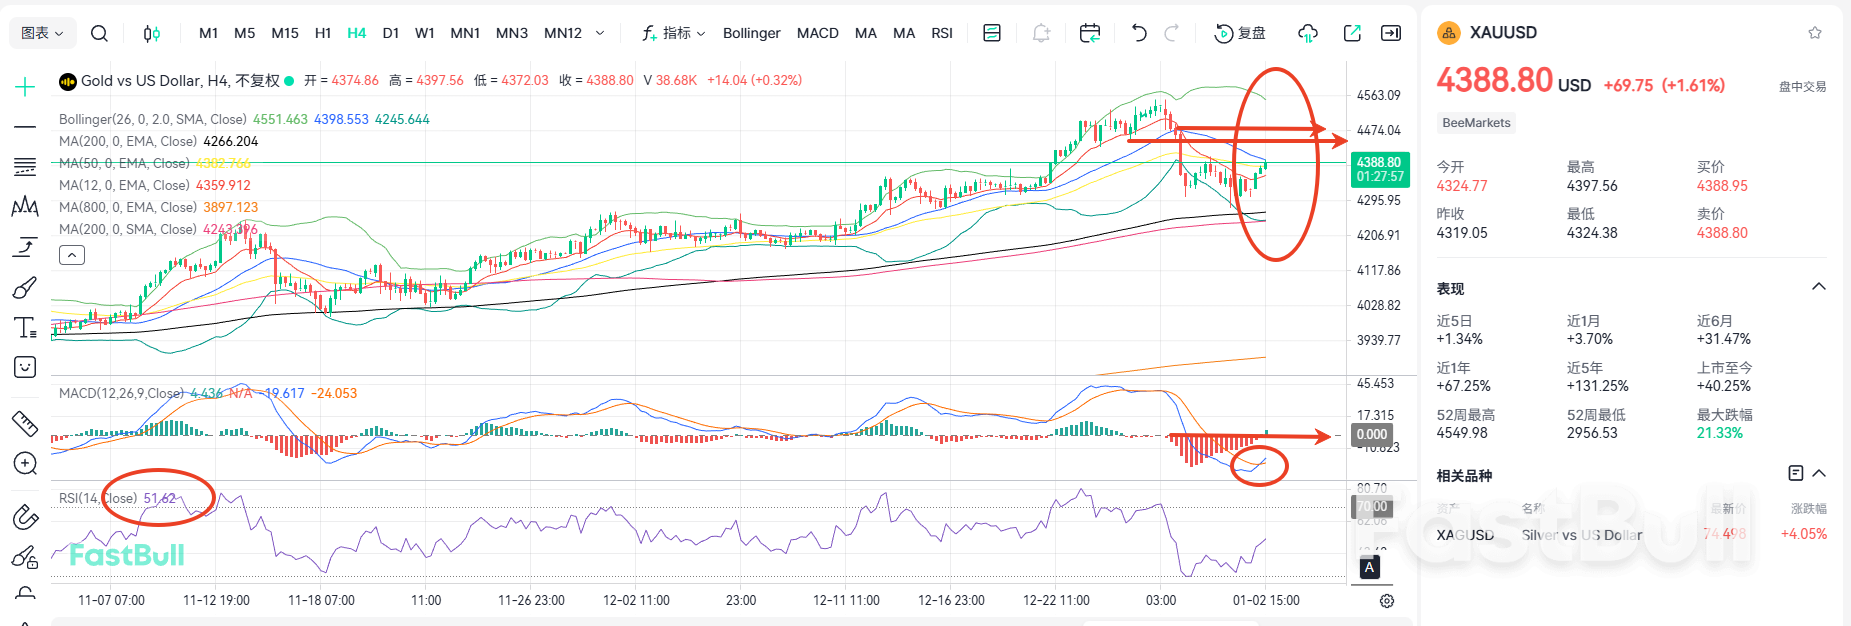Select the brush drawing tool

(x=25, y=288)
